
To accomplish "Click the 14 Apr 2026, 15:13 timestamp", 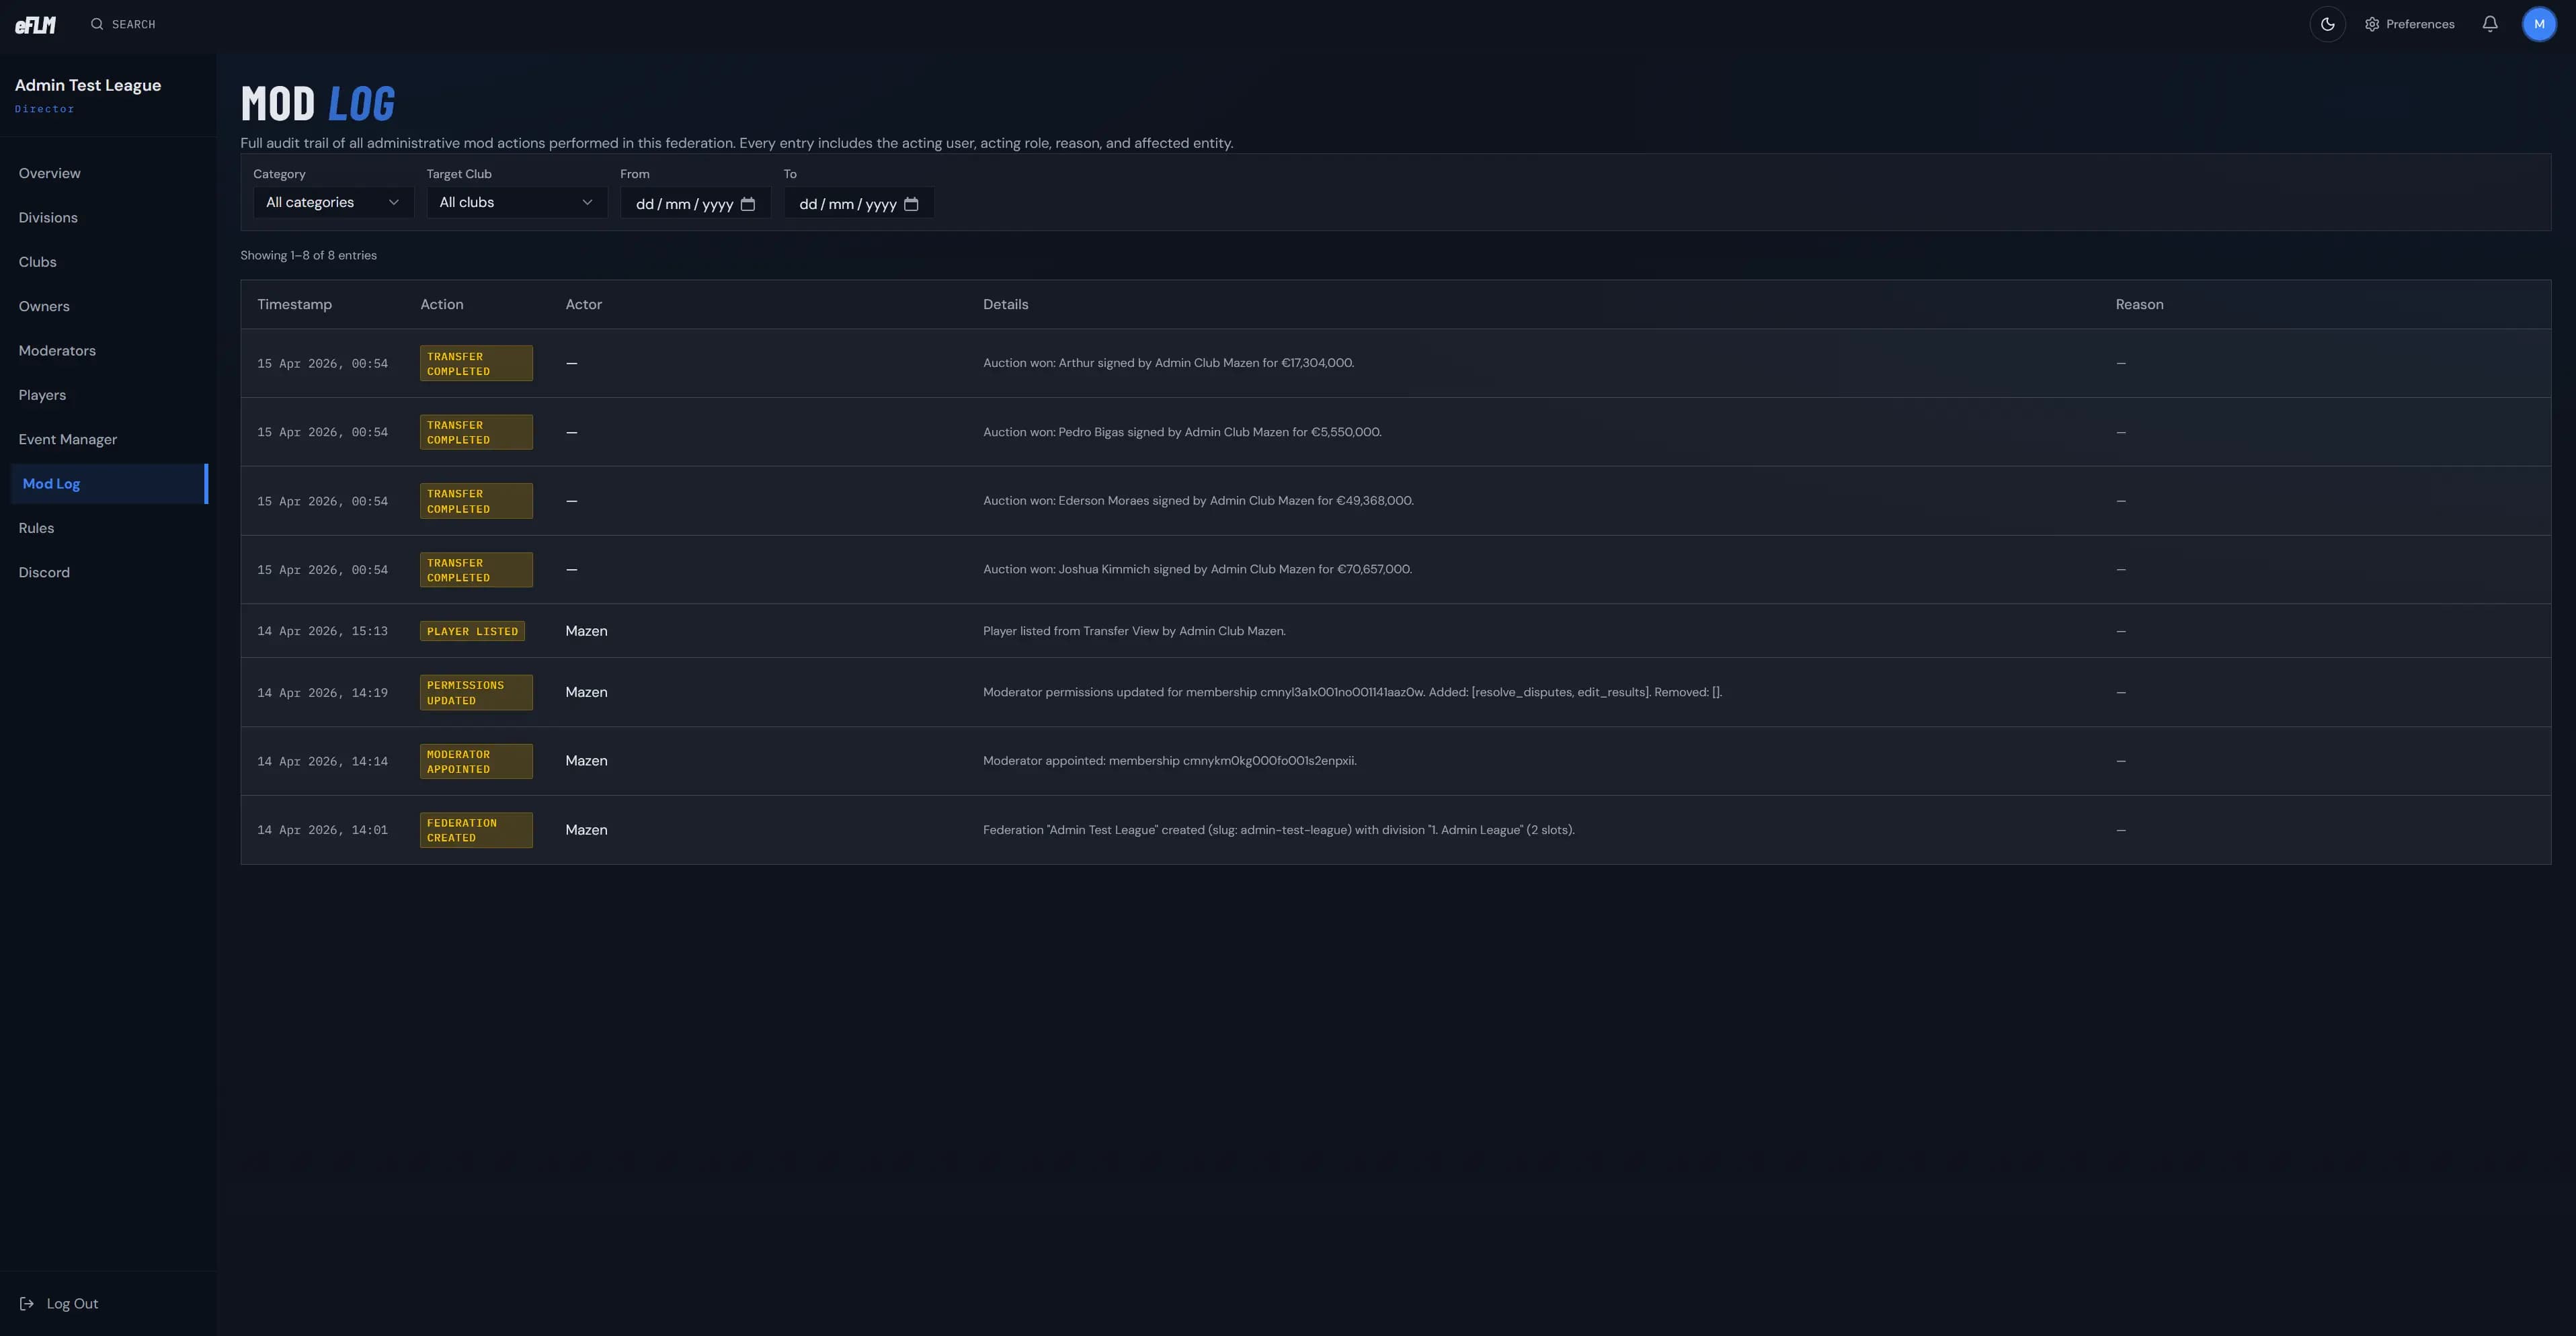I will click(x=322, y=631).
